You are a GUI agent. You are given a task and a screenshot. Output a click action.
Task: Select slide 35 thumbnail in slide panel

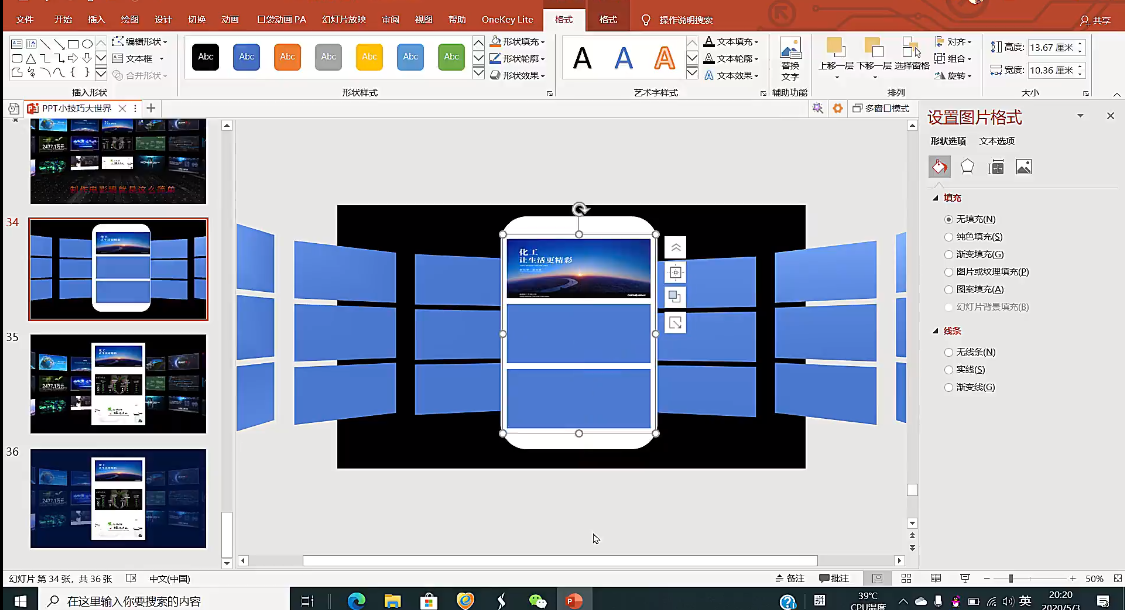pos(118,384)
